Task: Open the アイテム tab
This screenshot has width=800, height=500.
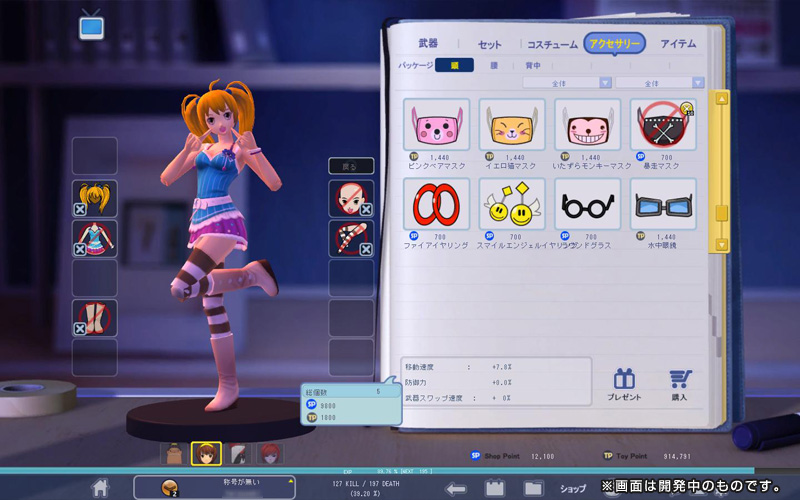Action: pos(678,44)
